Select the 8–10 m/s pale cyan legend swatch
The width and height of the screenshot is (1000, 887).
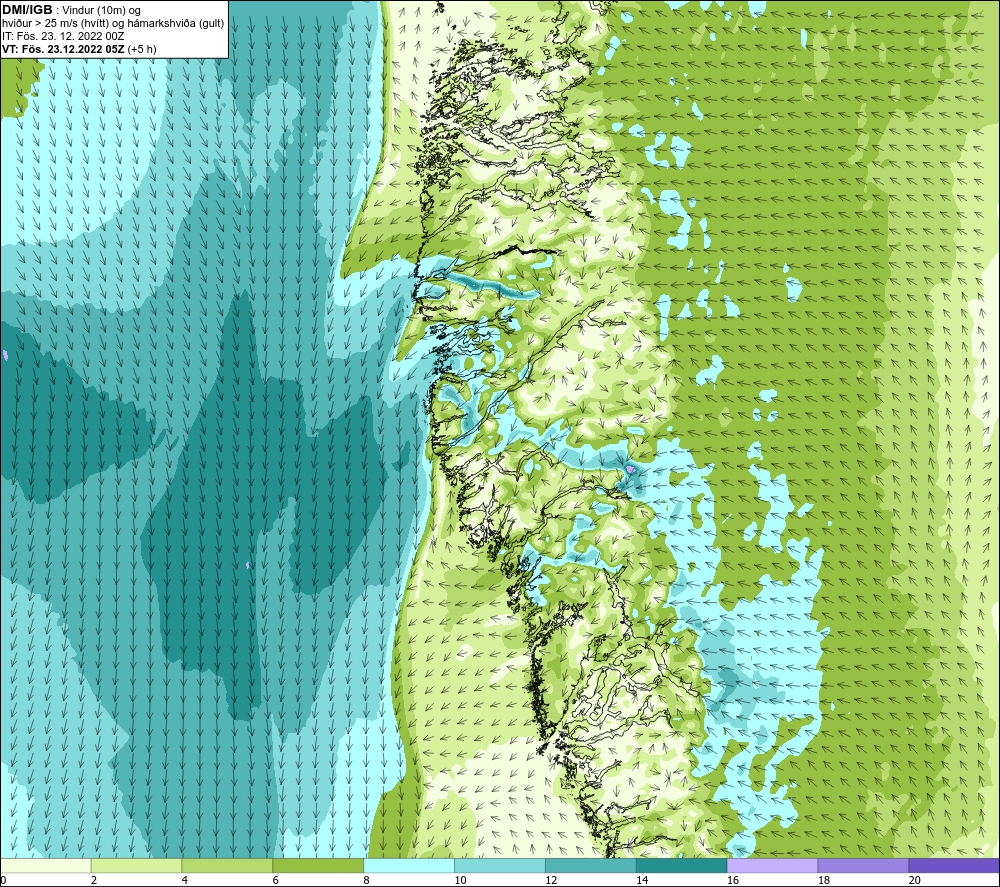409,866
